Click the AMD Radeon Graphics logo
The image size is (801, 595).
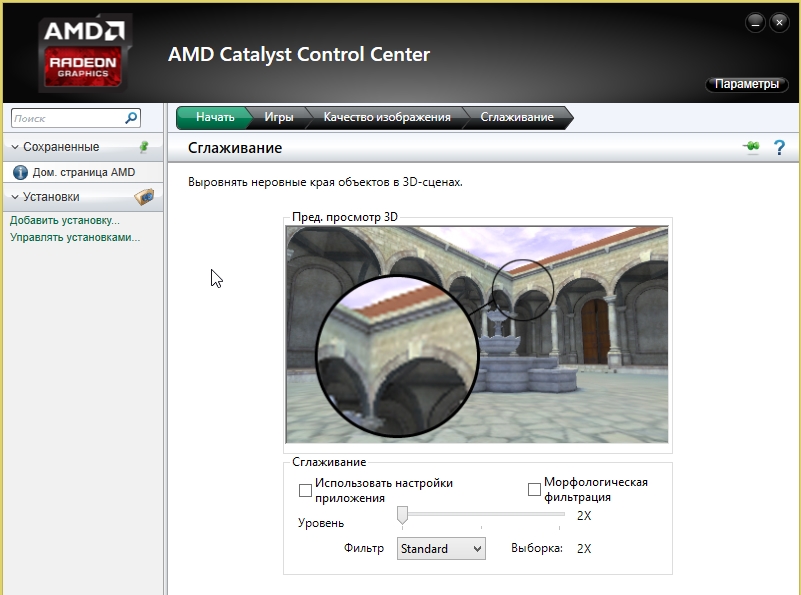coord(83,53)
